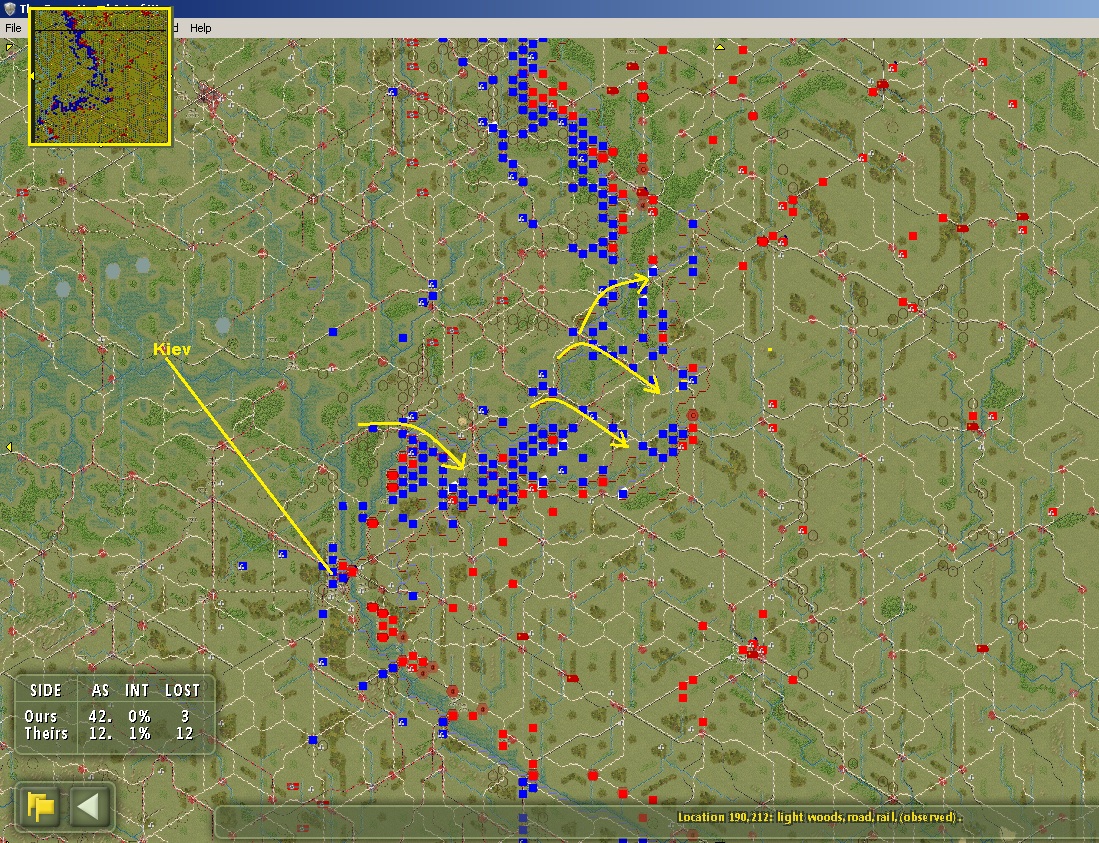Viewport: 1099px width, 843px height.
Task: Click the 'Theirs' row label in stats panel
Action: pos(46,734)
